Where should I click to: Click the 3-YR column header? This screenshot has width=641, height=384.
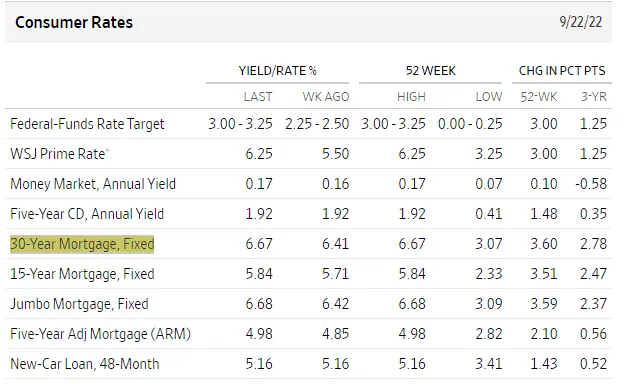594,97
